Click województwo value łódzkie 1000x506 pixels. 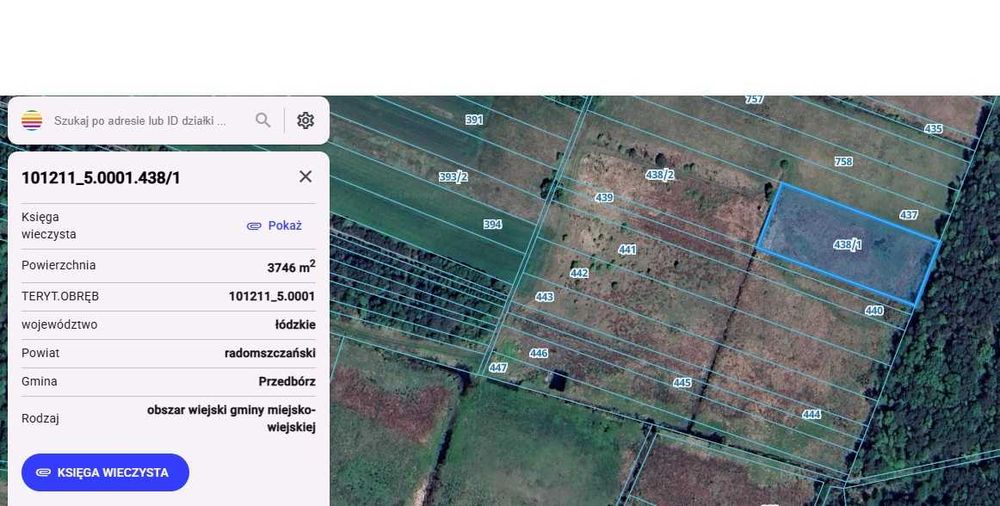coord(295,324)
